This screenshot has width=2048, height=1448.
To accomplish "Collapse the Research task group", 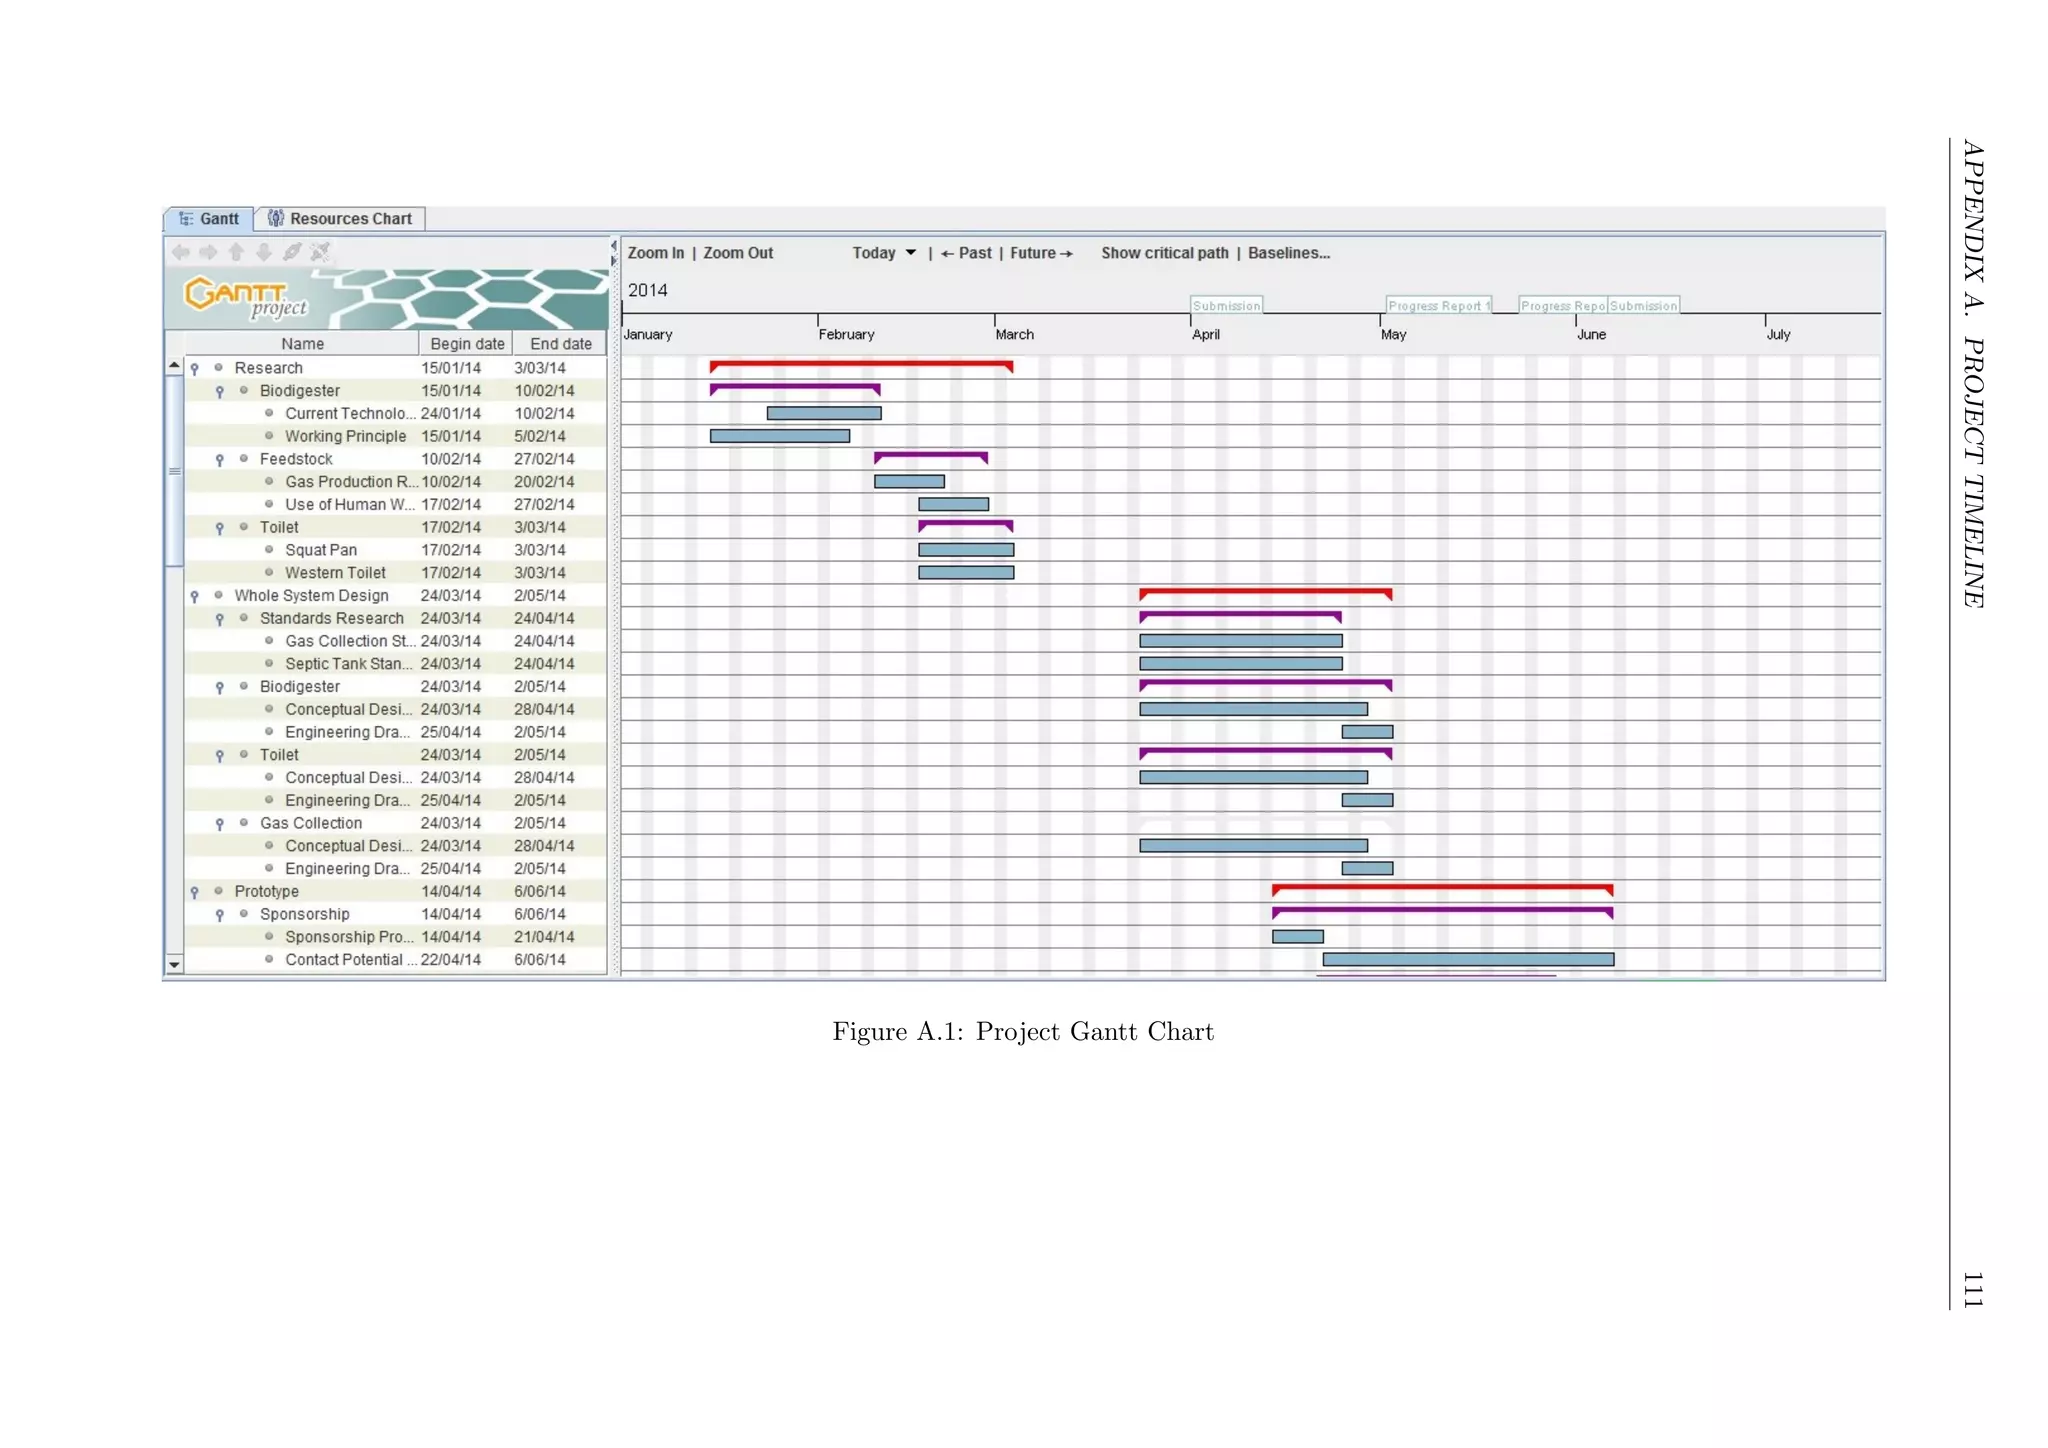I will pos(195,369).
